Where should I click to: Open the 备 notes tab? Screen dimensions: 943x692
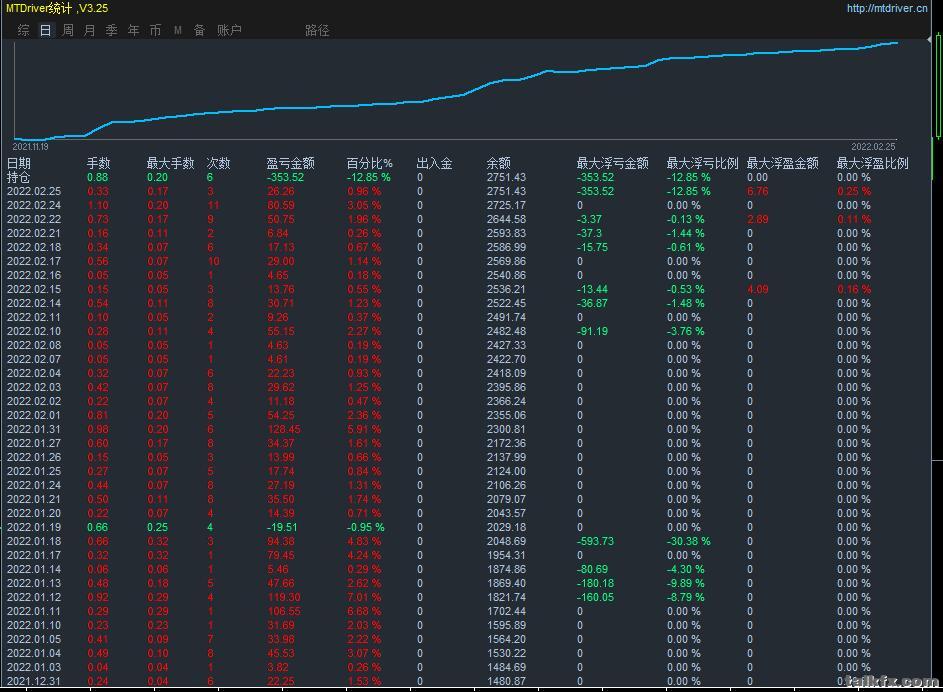pyautogui.click(x=200, y=30)
